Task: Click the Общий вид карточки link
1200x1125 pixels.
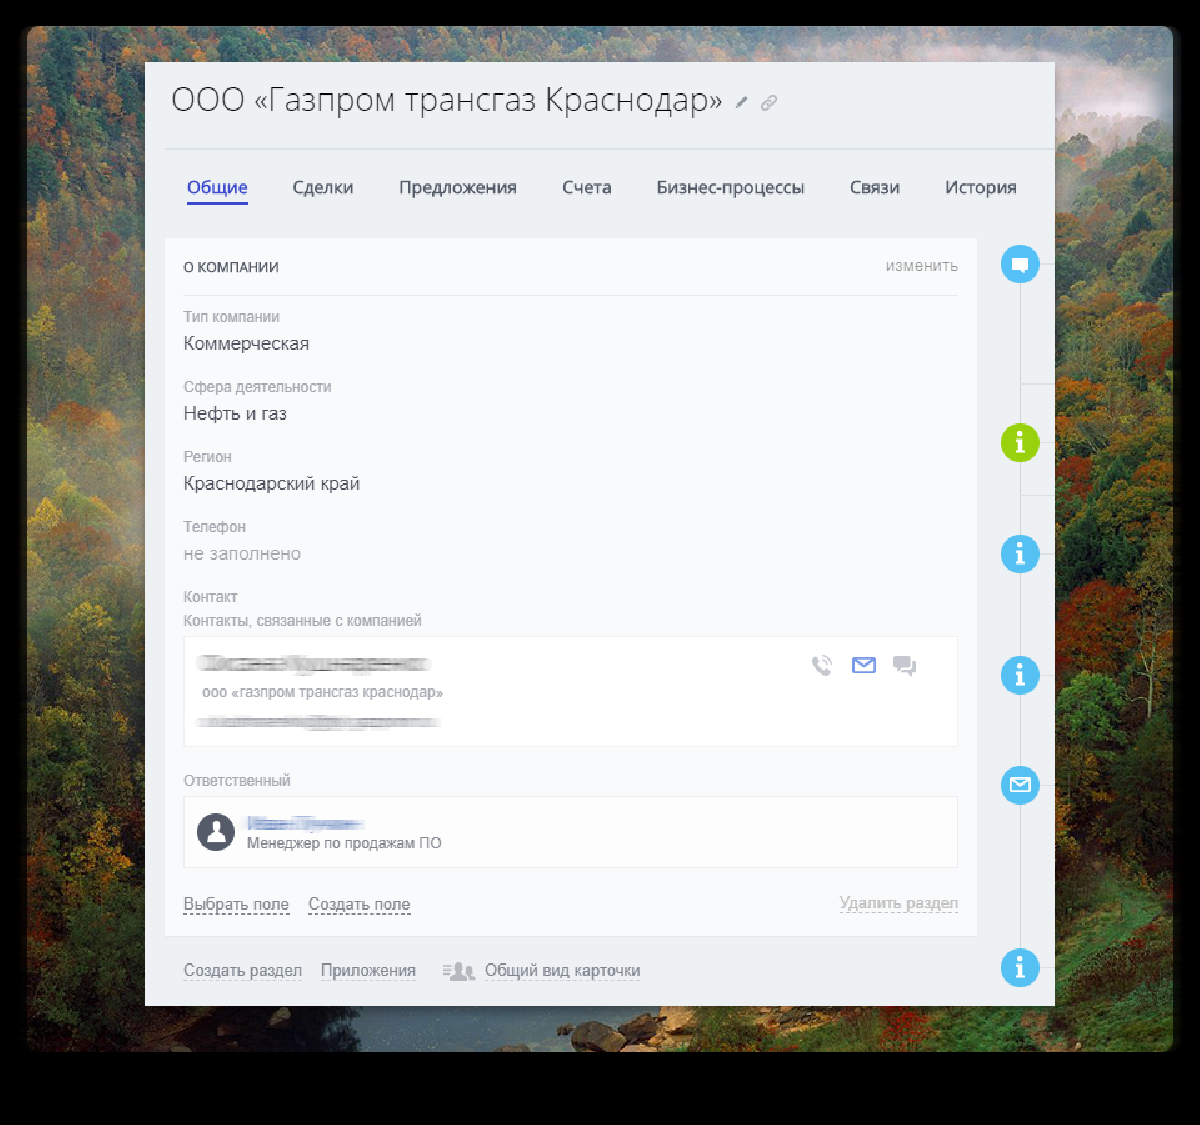Action: [563, 970]
